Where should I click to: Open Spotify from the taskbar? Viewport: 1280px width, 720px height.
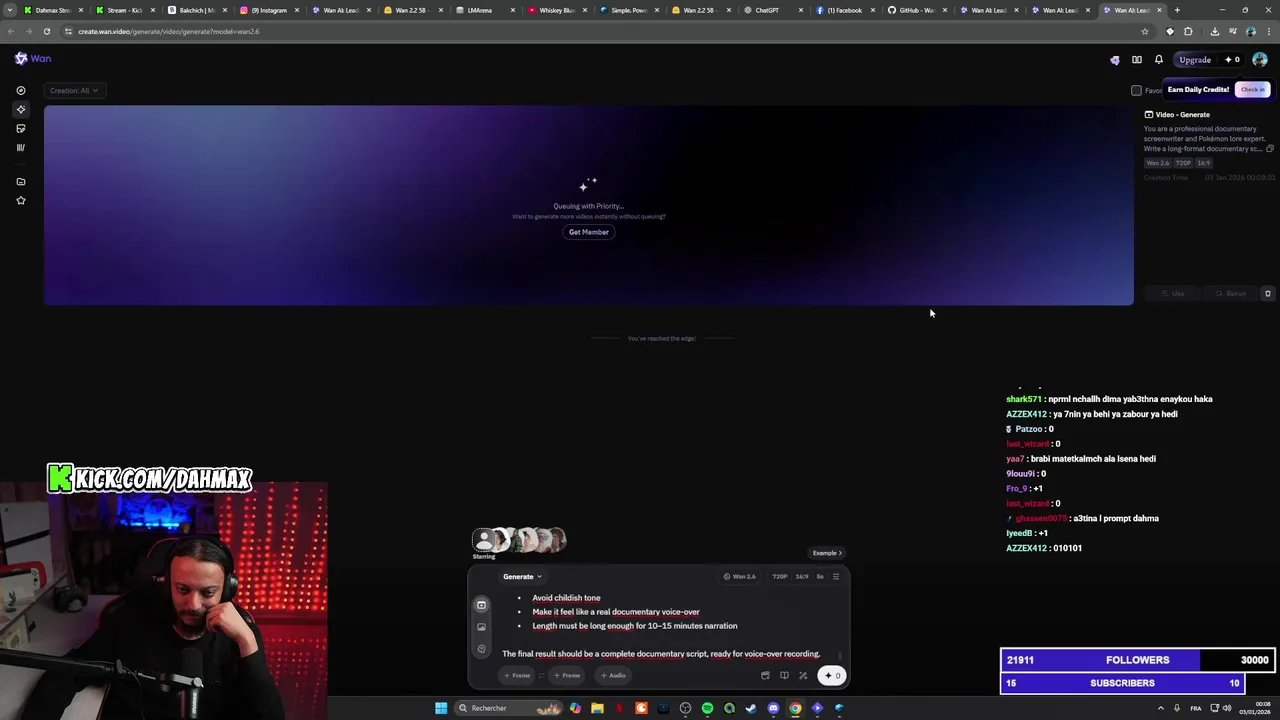(707, 708)
